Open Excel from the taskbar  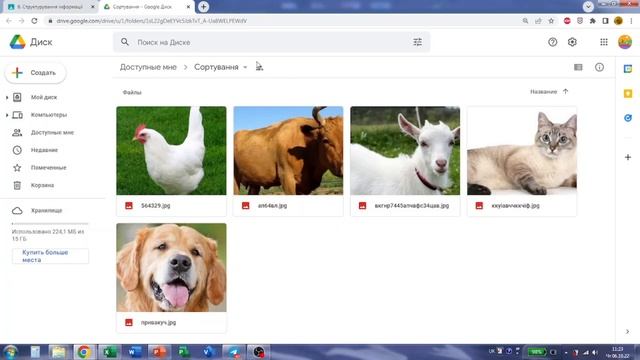pyautogui.click(x=109, y=352)
